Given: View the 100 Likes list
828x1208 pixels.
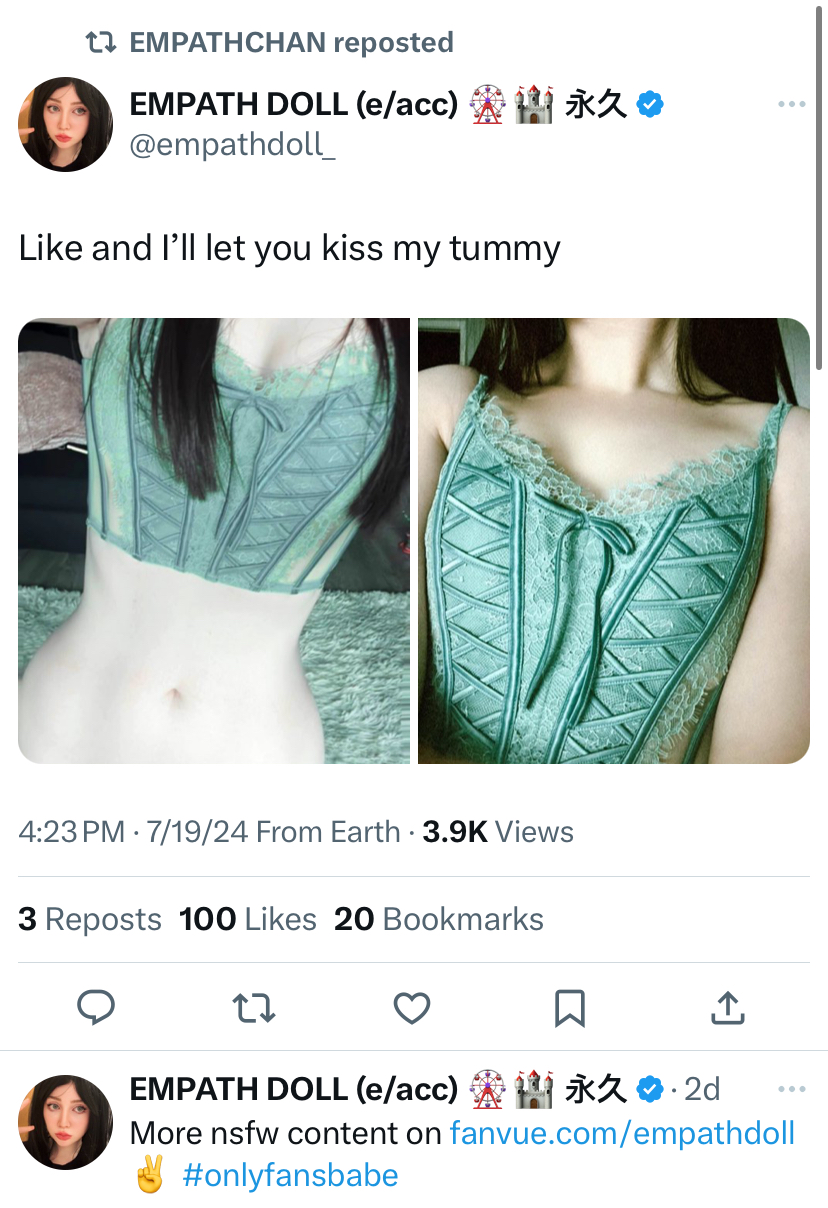Looking at the screenshot, I should click(248, 919).
